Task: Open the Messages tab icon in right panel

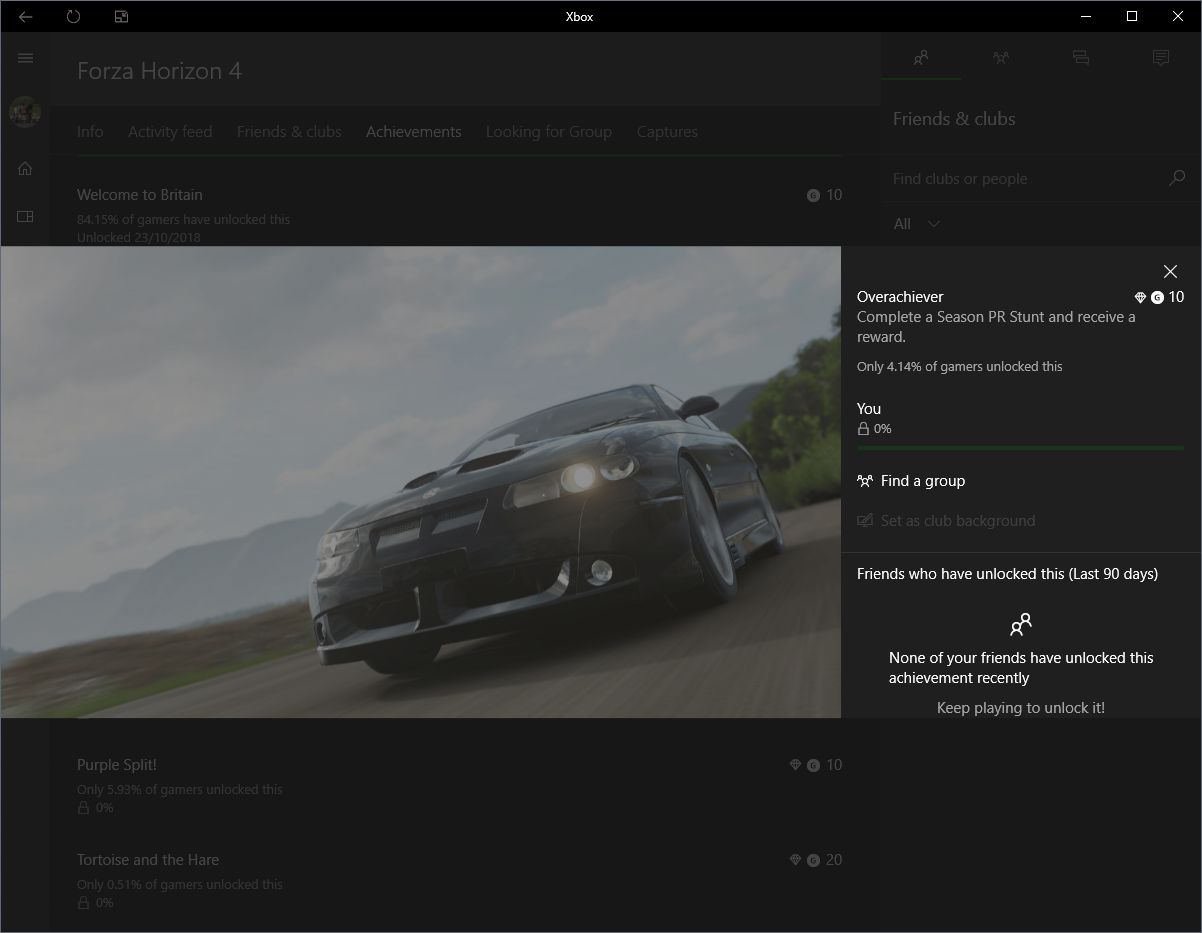Action: [1081, 58]
